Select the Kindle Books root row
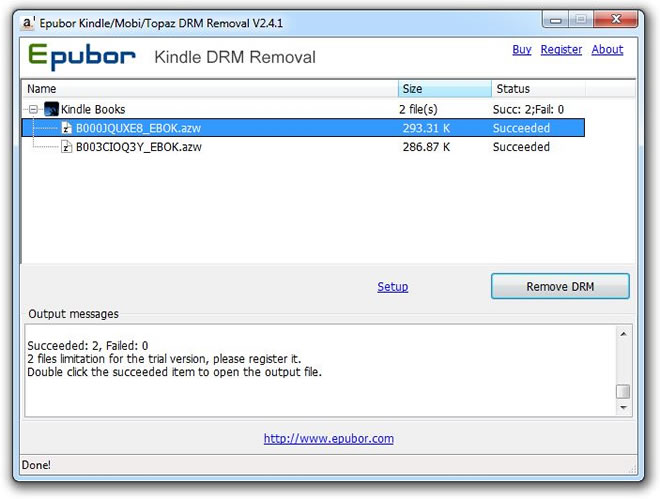This screenshot has height=499, width=660. pyautogui.click(x=303, y=109)
